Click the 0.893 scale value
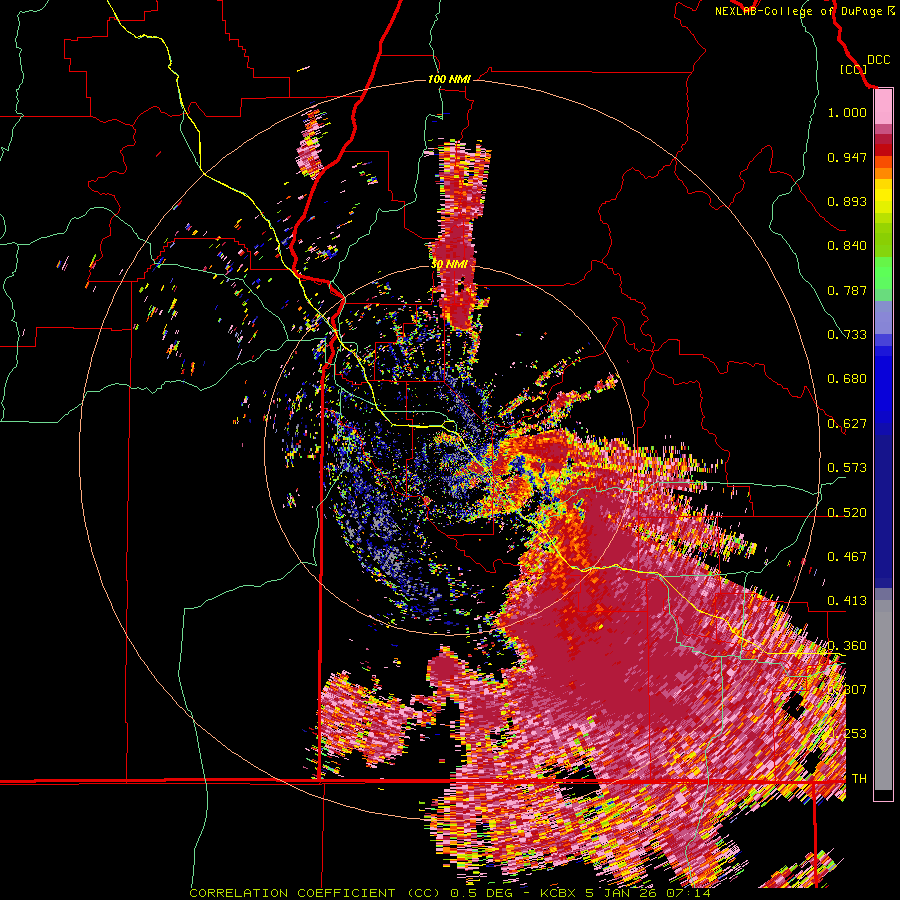Image resolution: width=900 pixels, height=900 pixels. (x=847, y=201)
